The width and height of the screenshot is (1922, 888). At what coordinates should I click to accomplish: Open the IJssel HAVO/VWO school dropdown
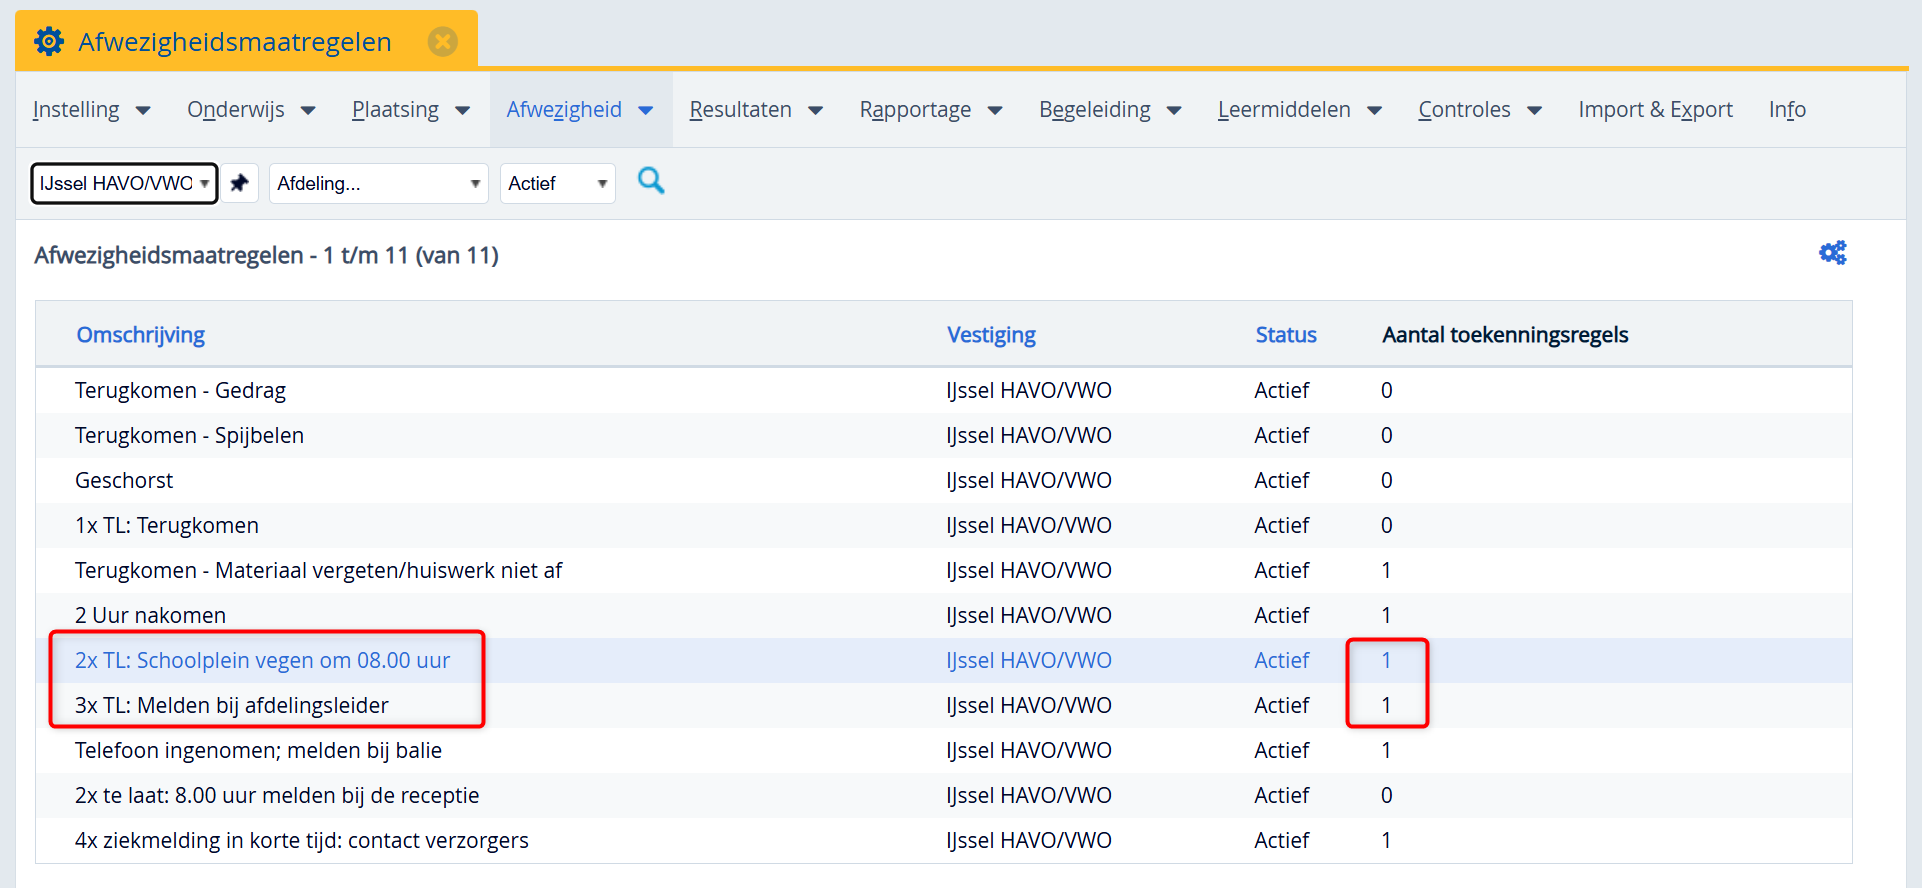point(124,183)
